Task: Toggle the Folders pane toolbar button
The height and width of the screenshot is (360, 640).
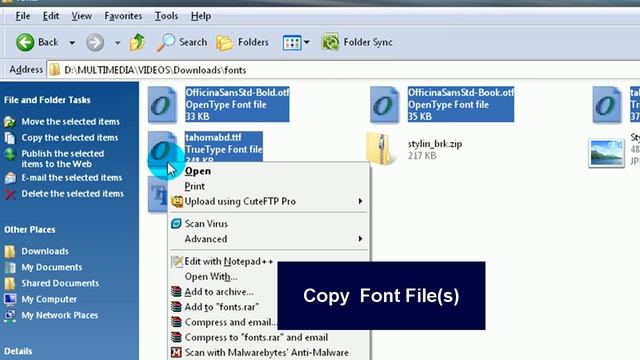Action: pyautogui.click(x=242, y=42)
